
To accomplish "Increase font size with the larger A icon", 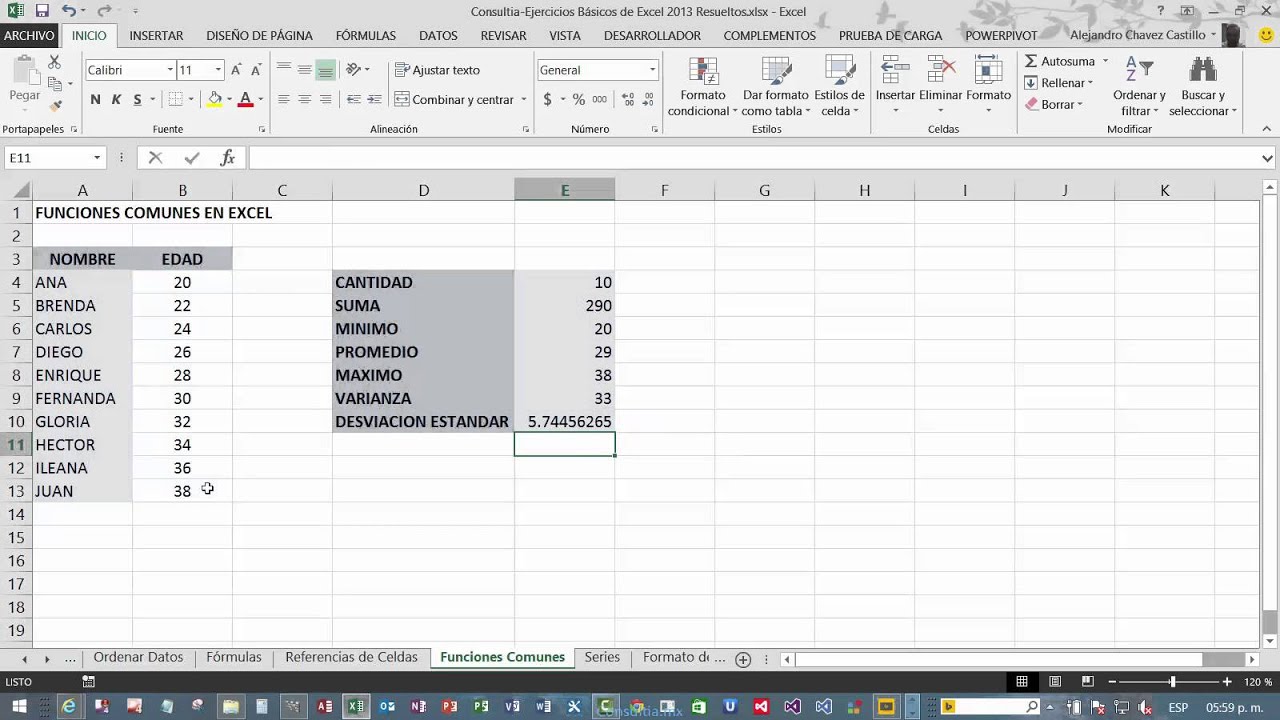I will (236, 70).
